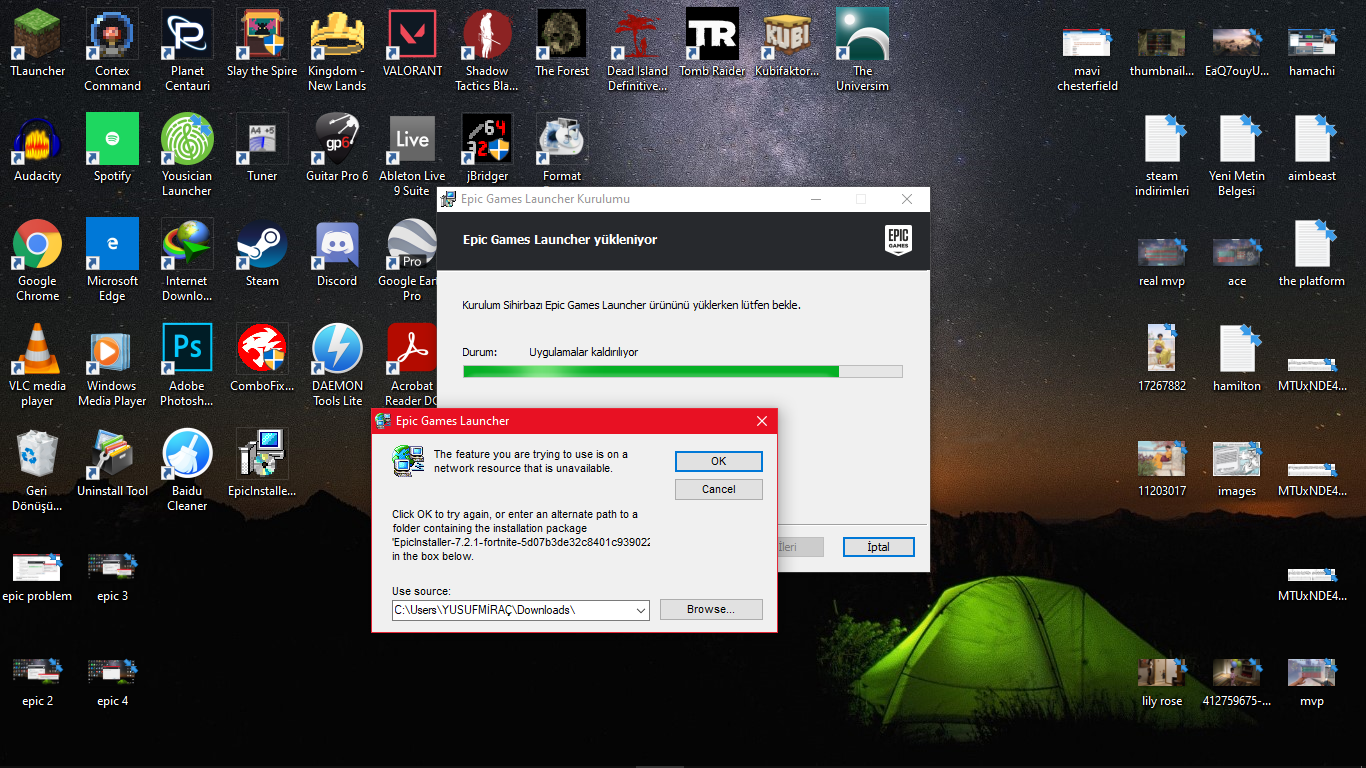Click the Guitar Pro 6 icon
Image resolution: width=1366 pixels, height=768 pixels.
coord(337,140)
